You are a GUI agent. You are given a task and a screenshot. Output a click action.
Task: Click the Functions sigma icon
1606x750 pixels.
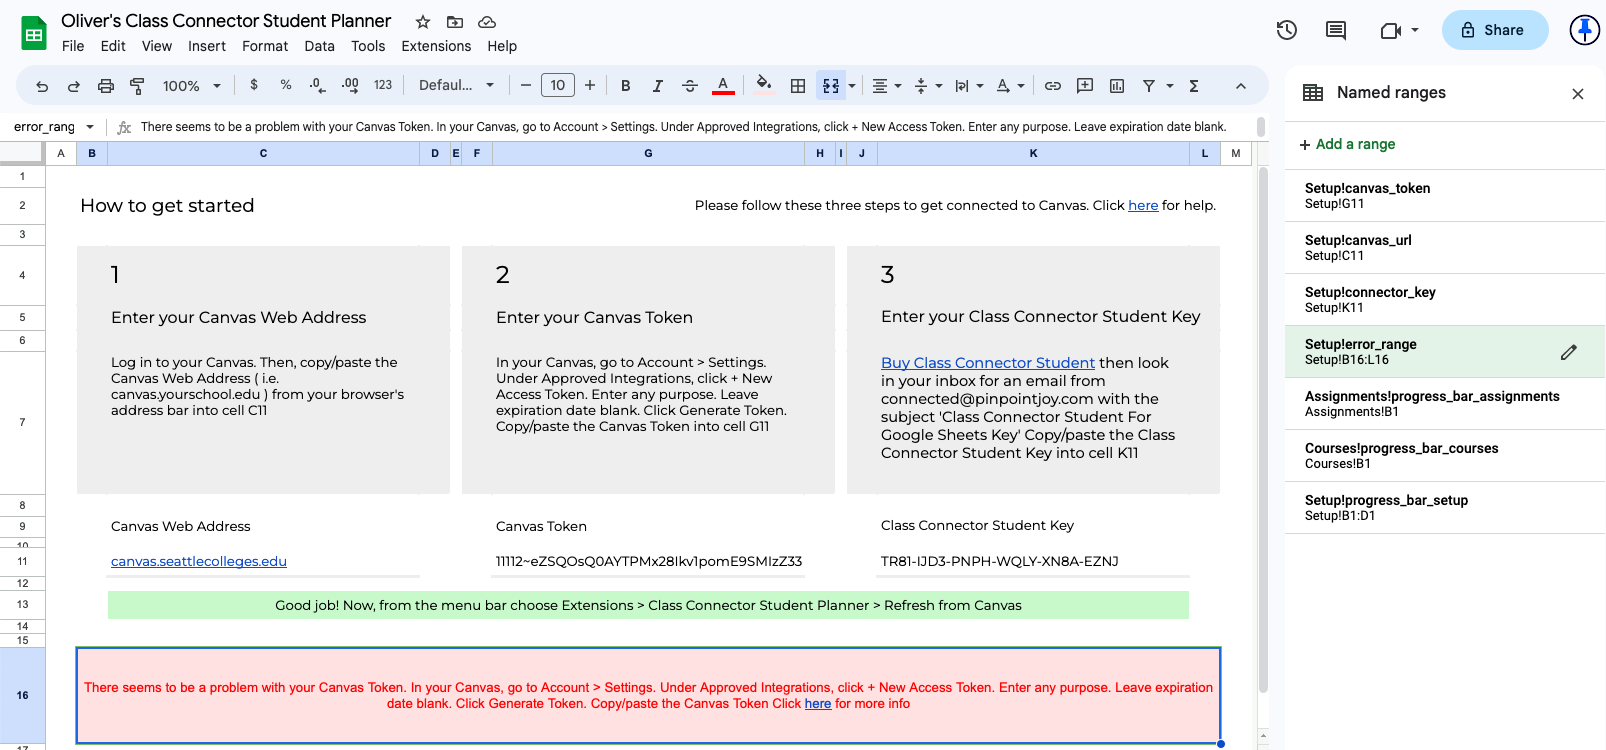[1194, 86]
